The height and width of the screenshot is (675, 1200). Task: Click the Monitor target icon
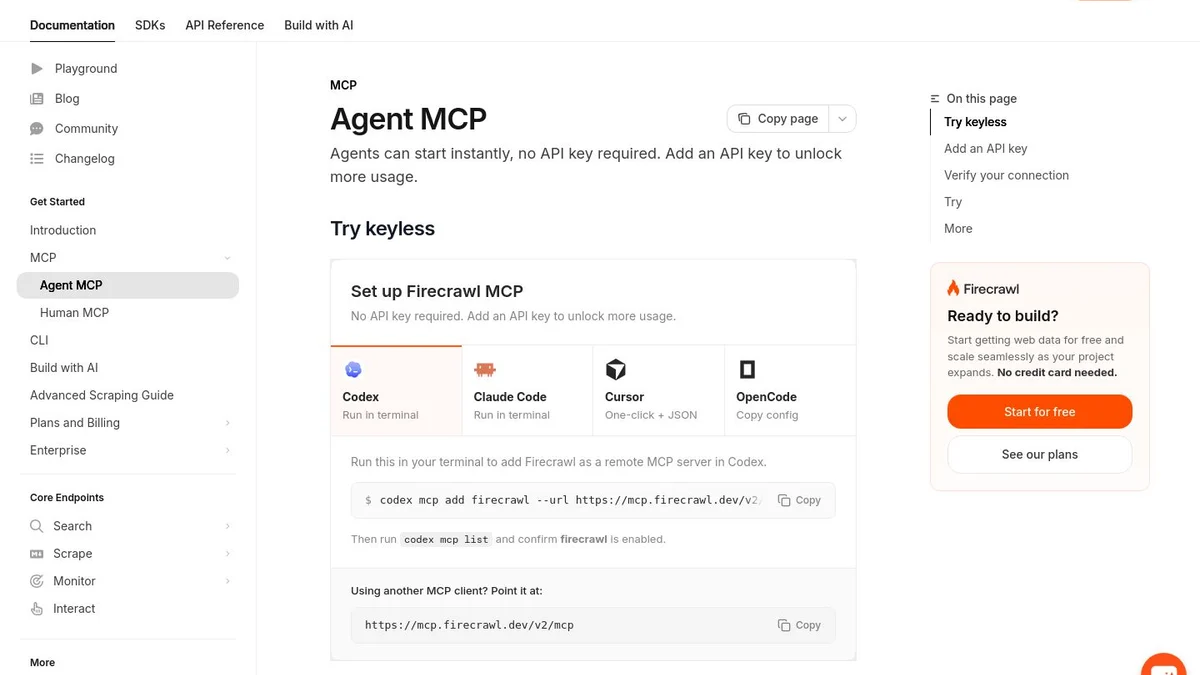37,581
